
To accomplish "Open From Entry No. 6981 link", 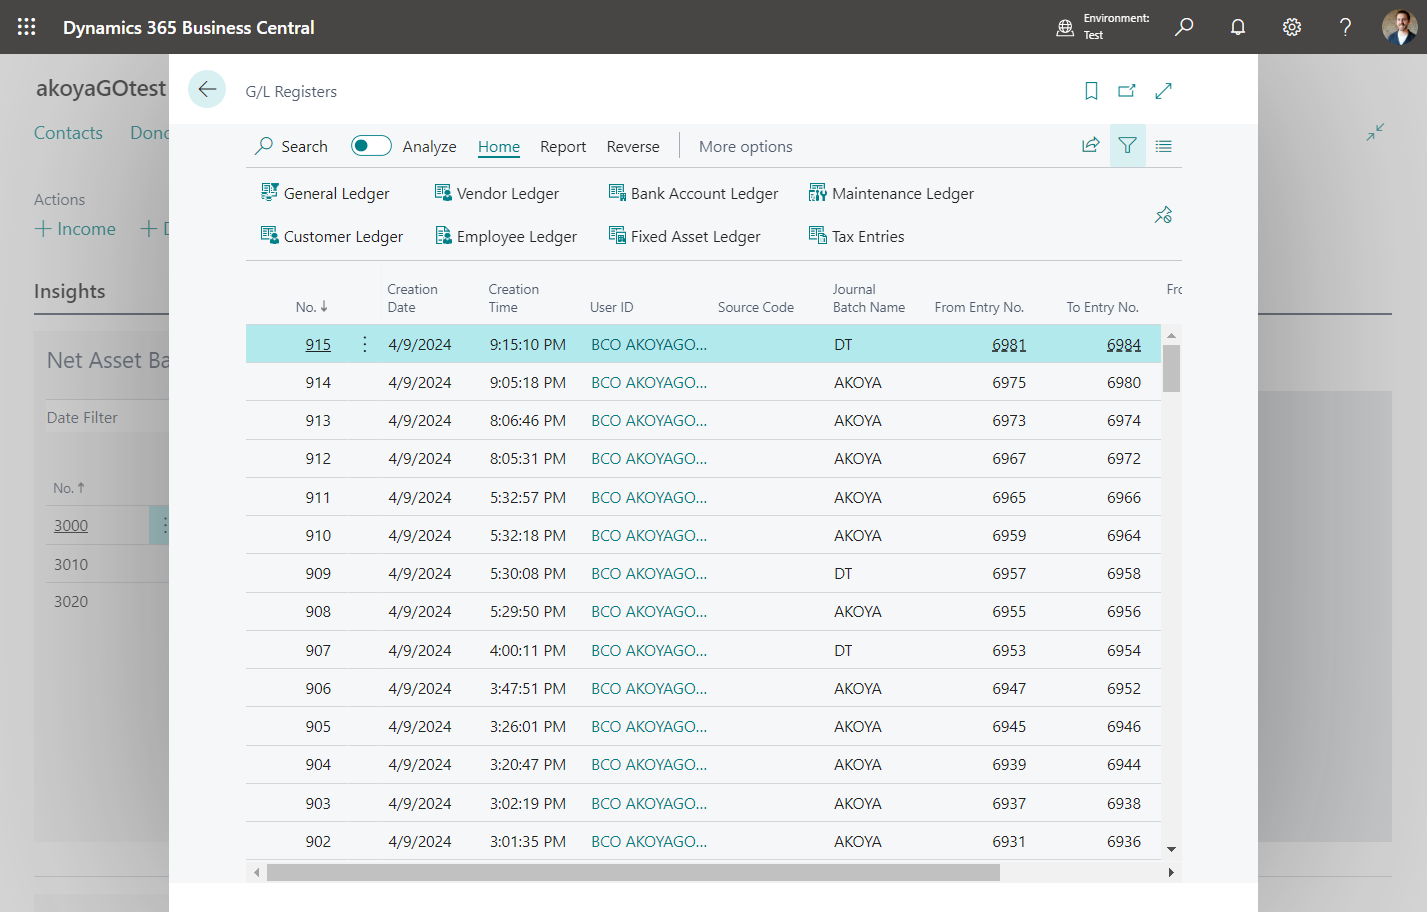I will 1009,344.
